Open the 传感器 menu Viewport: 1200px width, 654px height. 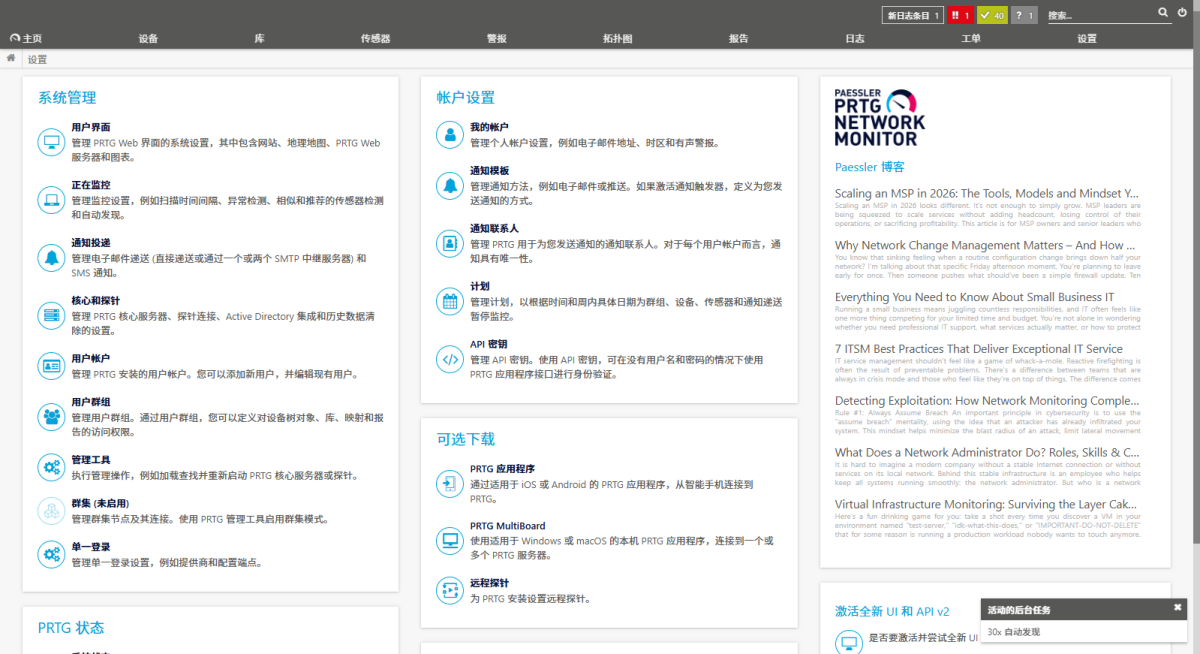click(378, 37)
